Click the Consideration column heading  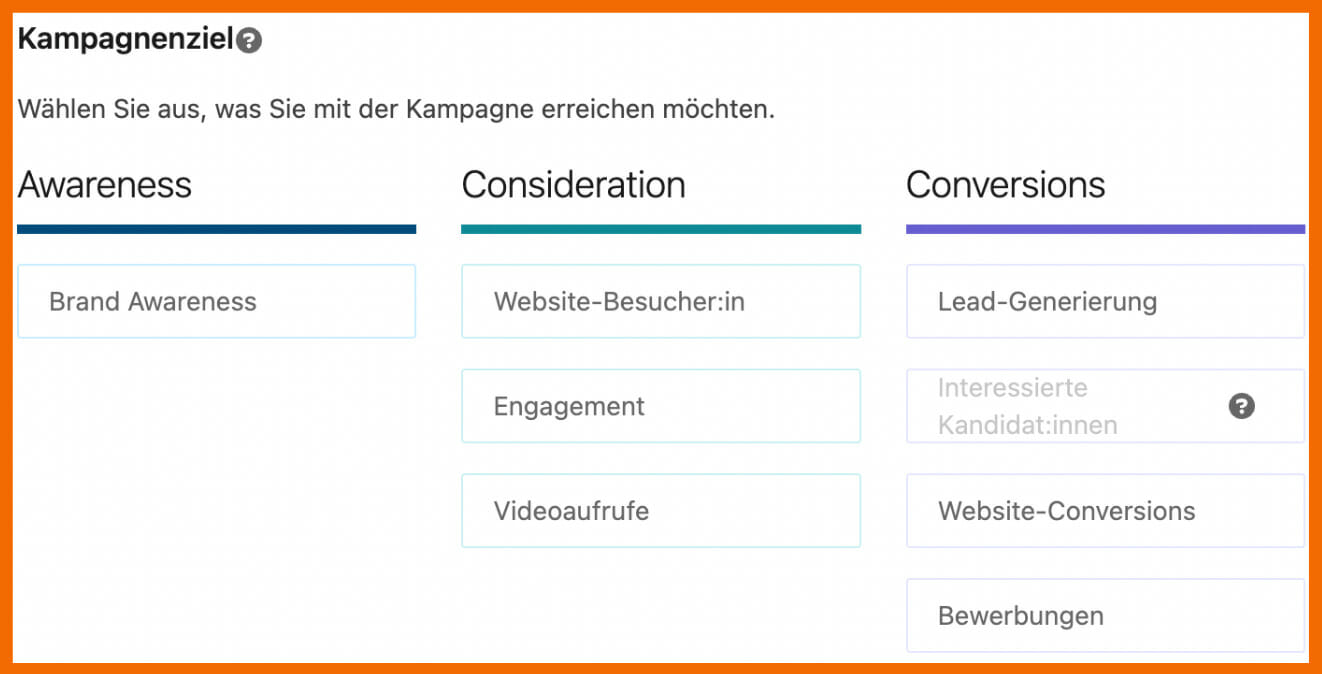(573, 185)
